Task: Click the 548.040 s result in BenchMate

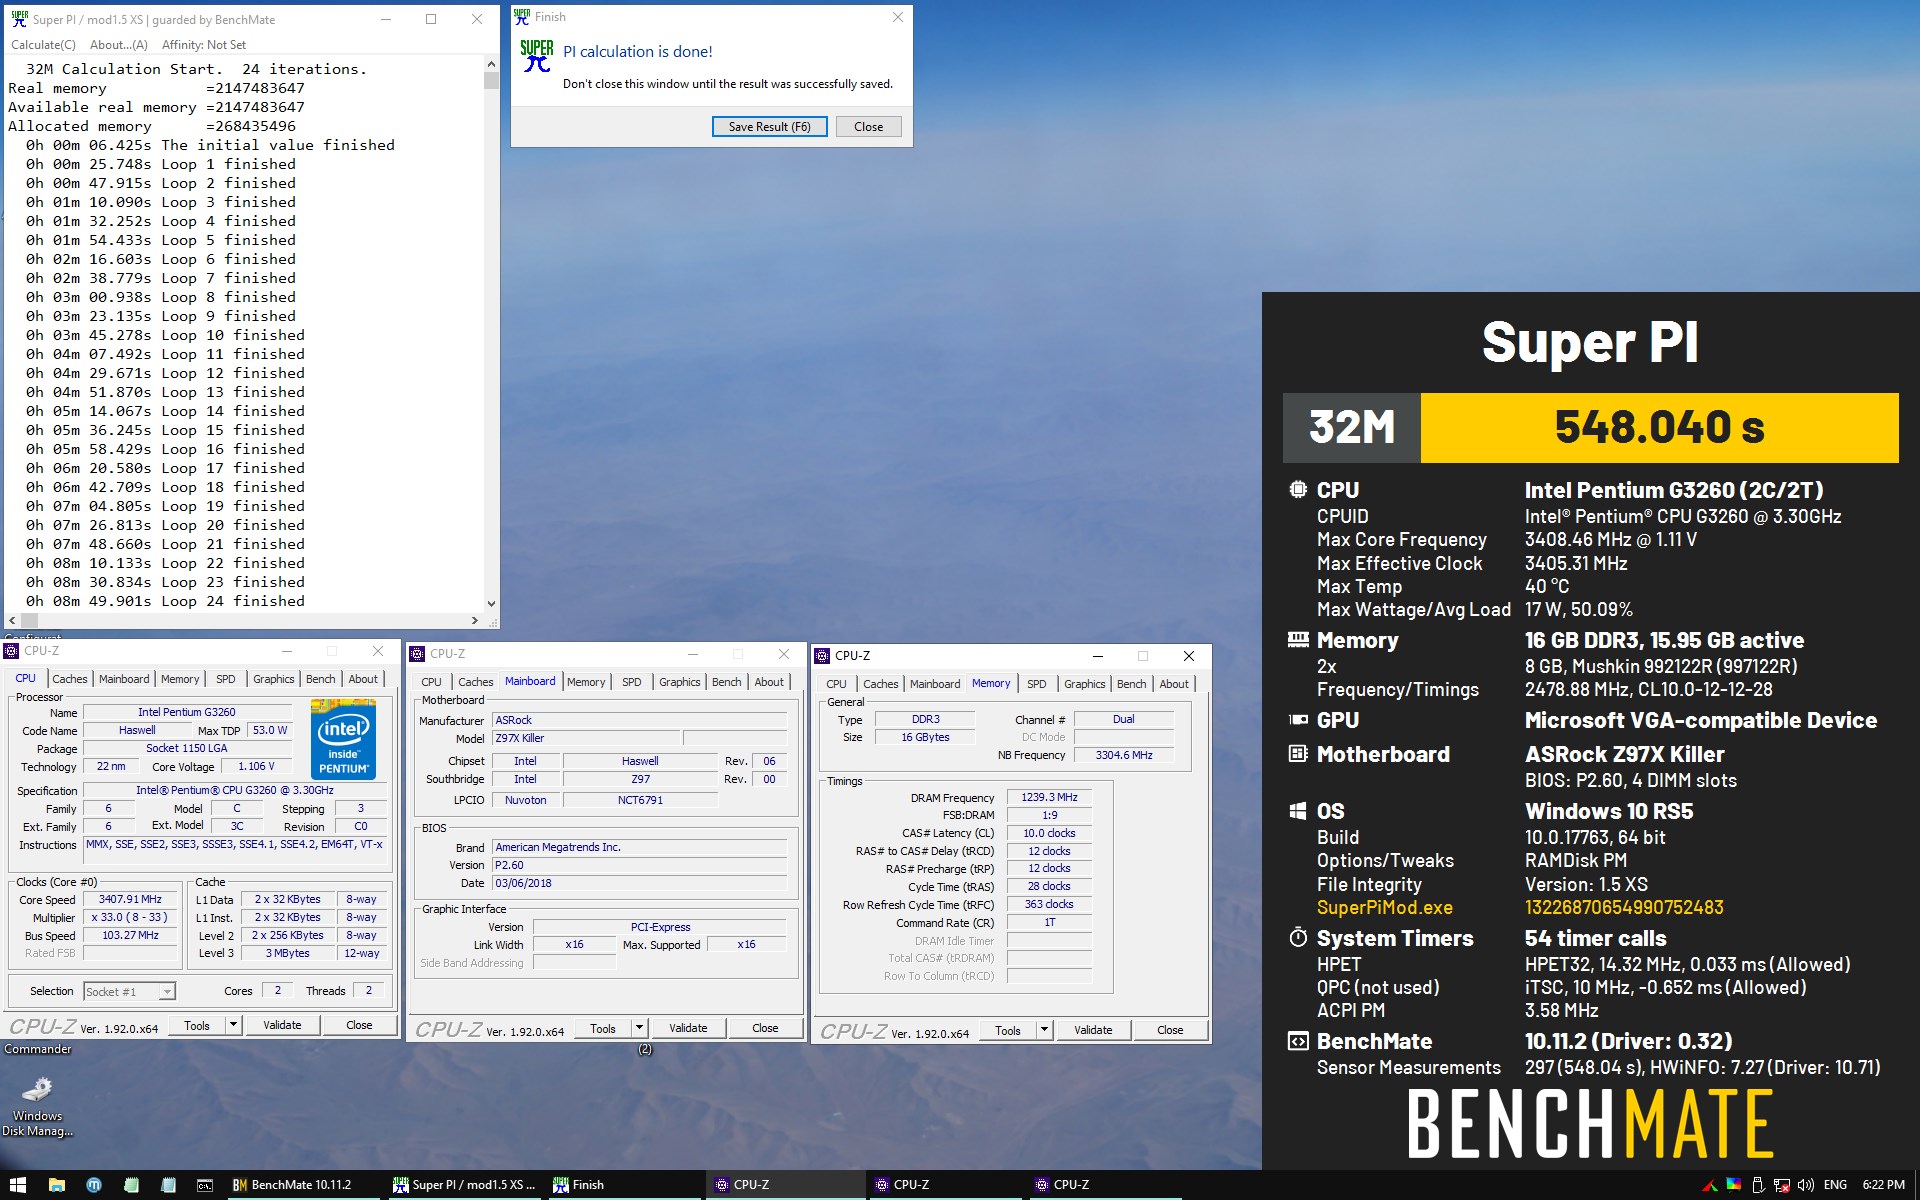Action: [1660, 428]
